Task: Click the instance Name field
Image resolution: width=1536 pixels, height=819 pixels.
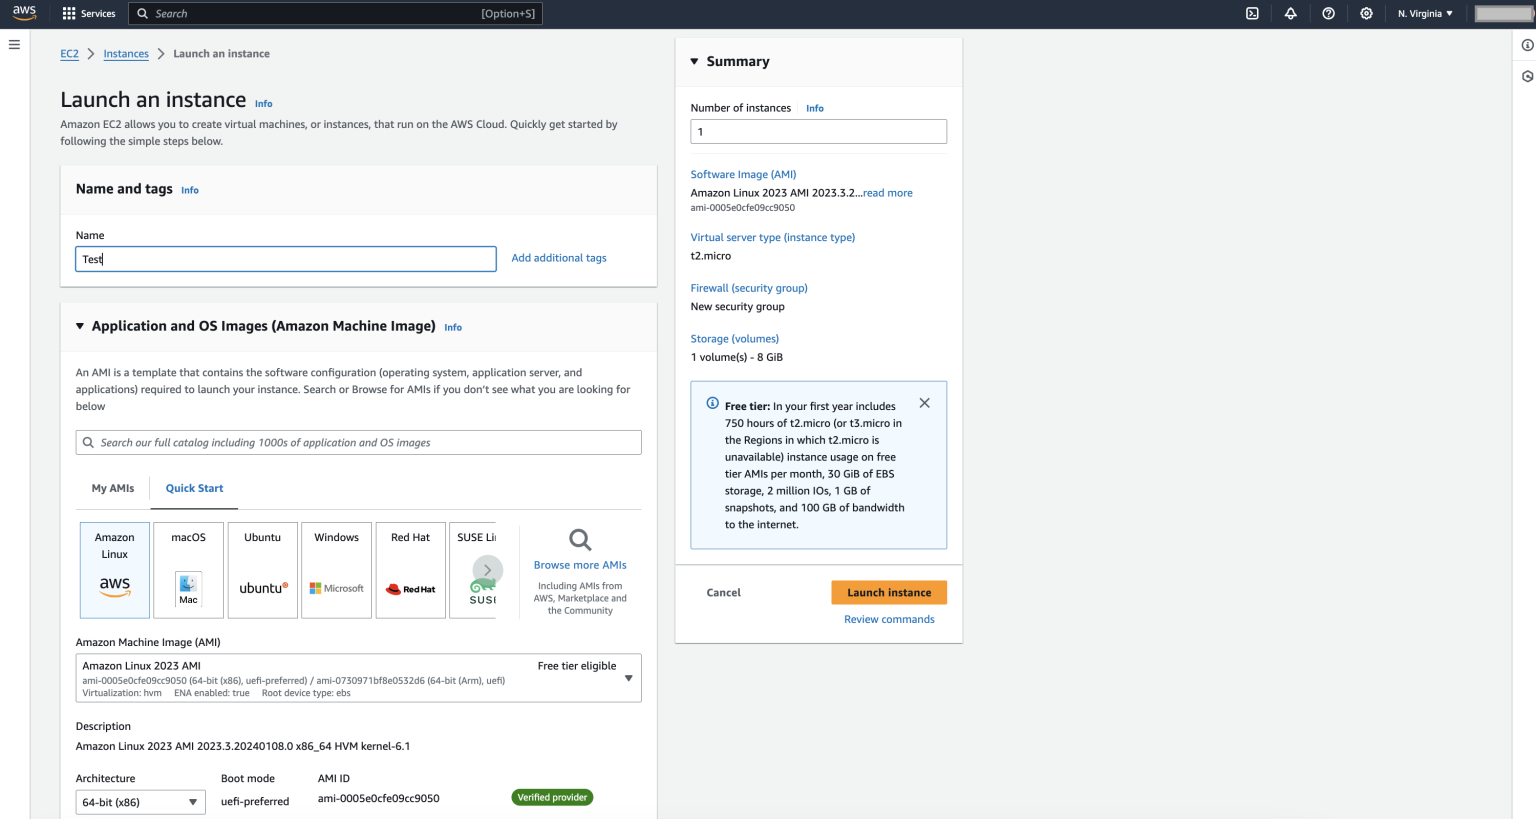Action: click(285, 258)
